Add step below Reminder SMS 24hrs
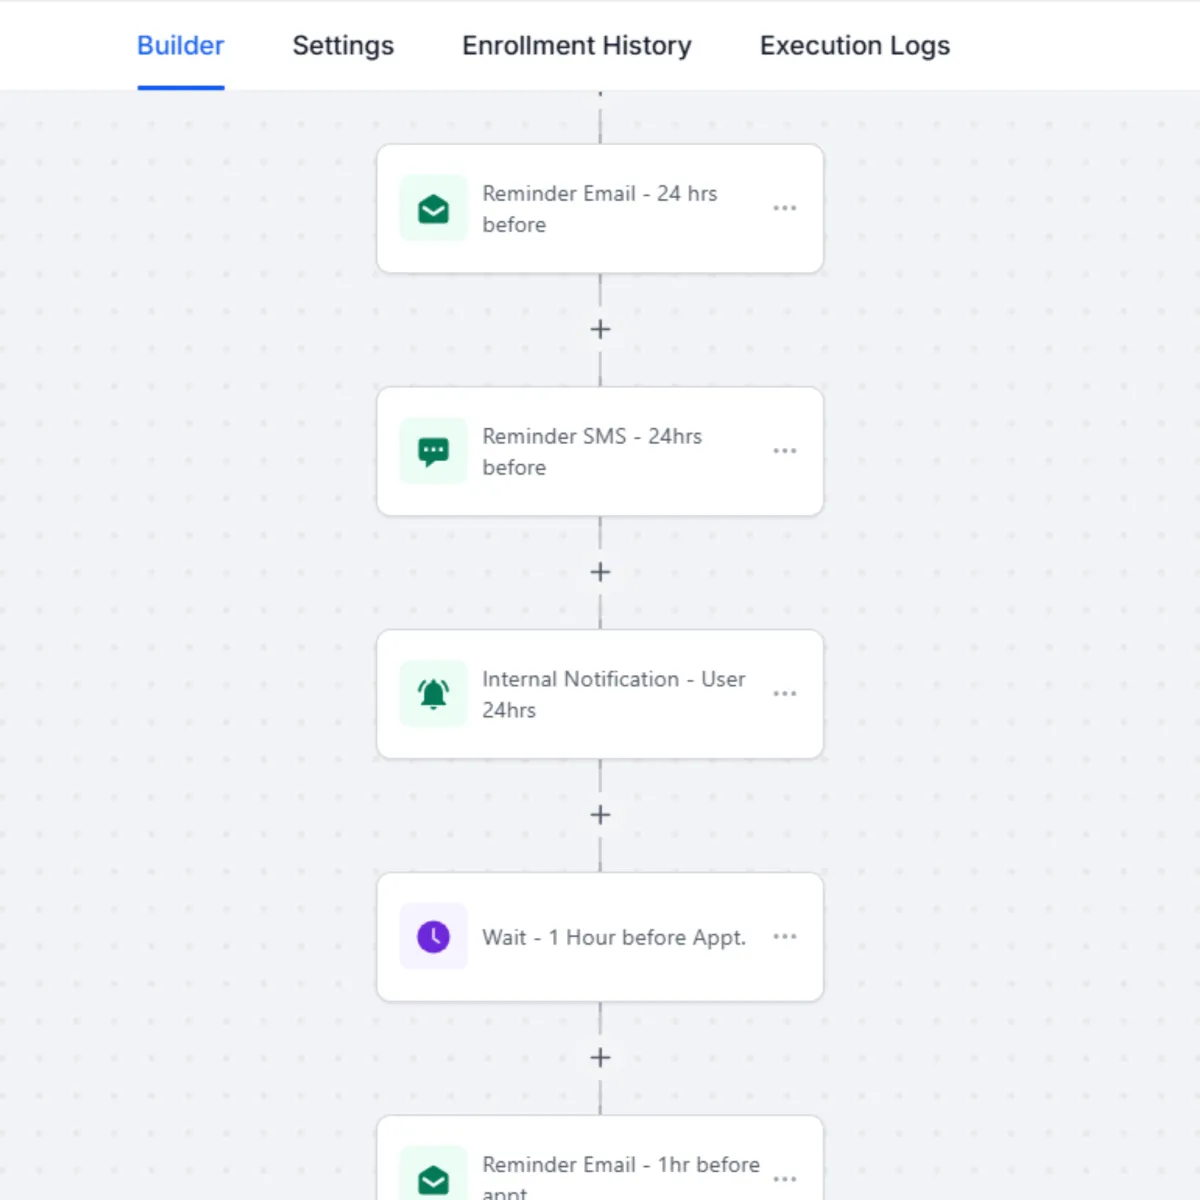The image size is (1200, 1200). 600,572
